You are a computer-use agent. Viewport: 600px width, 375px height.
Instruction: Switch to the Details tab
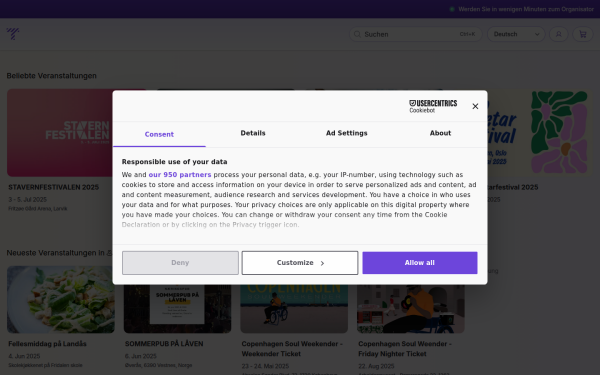253,133
